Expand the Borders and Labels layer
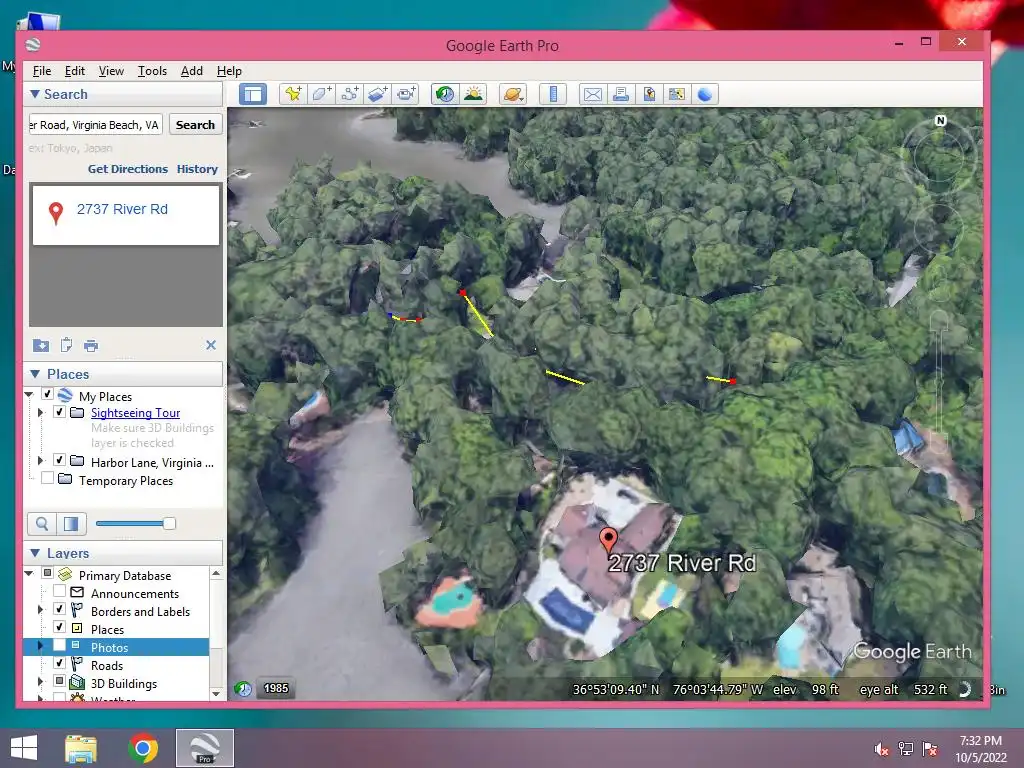 pos(40,609)
